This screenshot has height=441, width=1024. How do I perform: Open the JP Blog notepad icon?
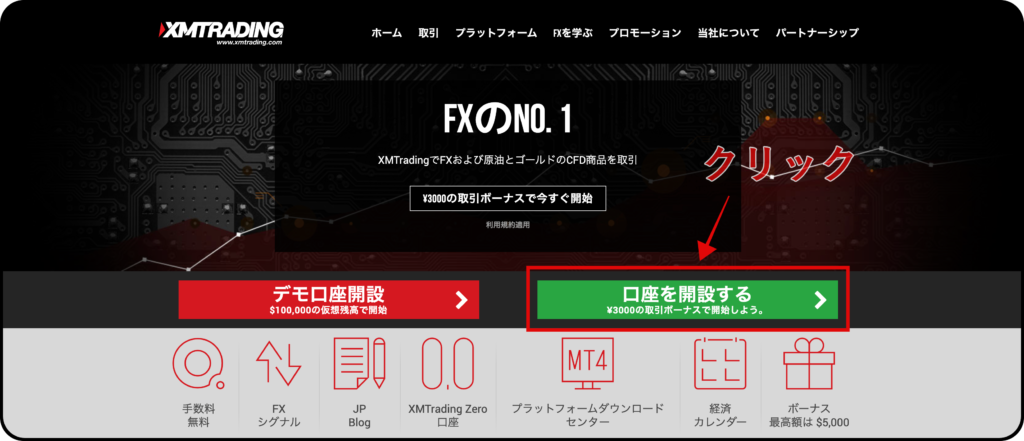(x=359, y=363)
